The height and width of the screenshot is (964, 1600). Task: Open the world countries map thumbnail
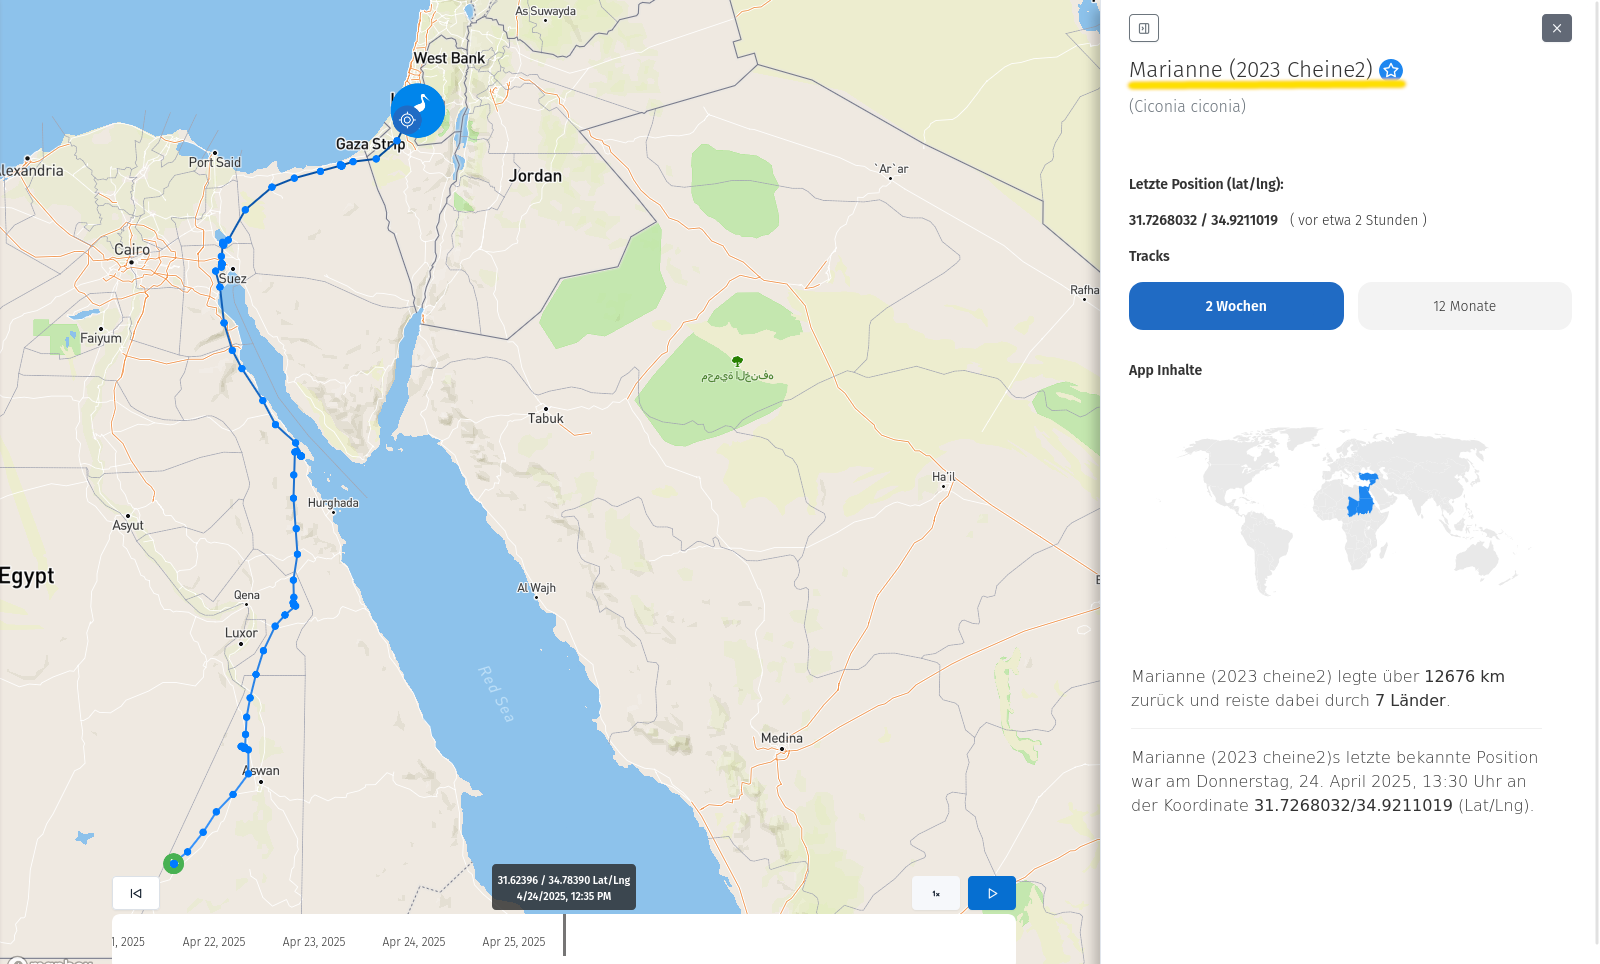pos(1350,508)
